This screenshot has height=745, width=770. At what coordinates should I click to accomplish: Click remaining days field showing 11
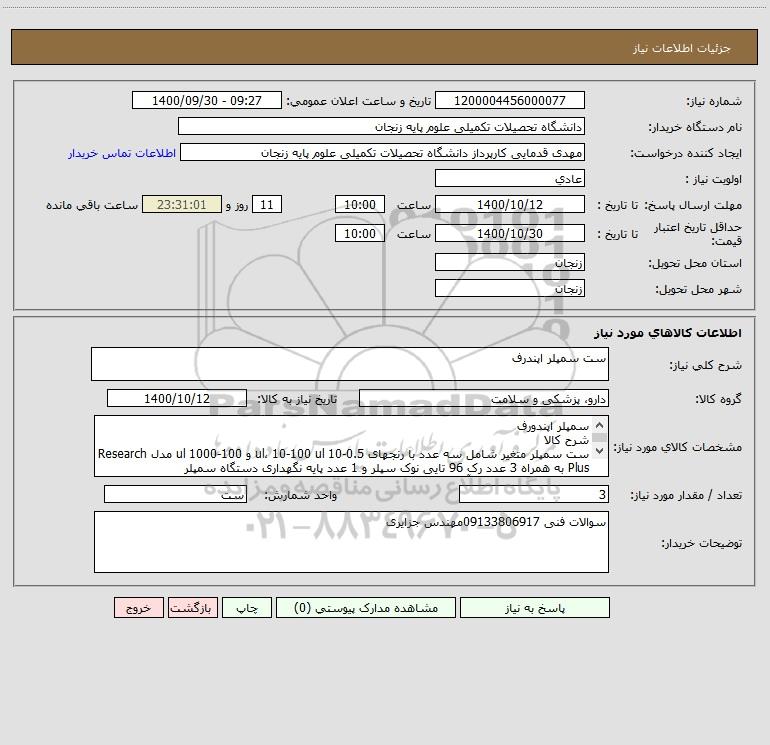tap(267, 204)
